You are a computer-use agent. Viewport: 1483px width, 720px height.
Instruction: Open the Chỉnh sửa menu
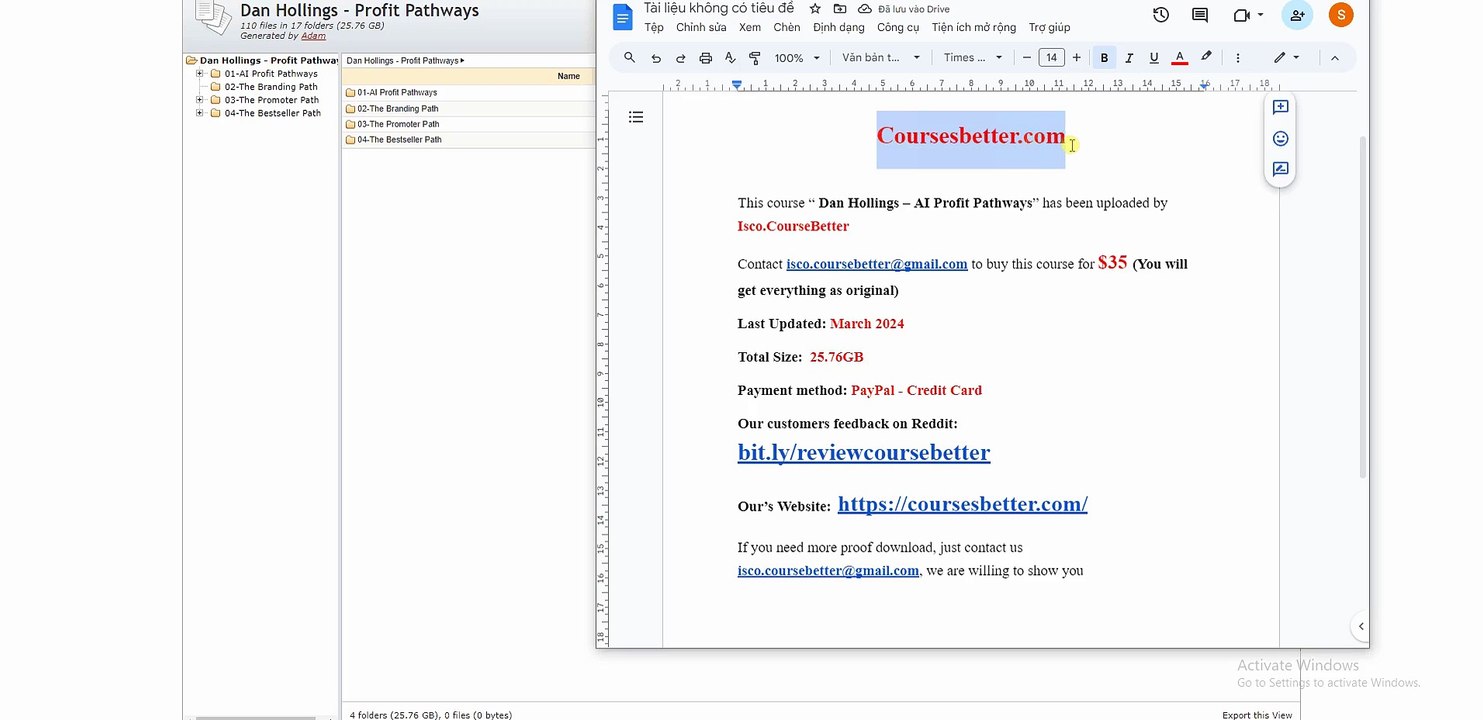(x=701, y=28)
